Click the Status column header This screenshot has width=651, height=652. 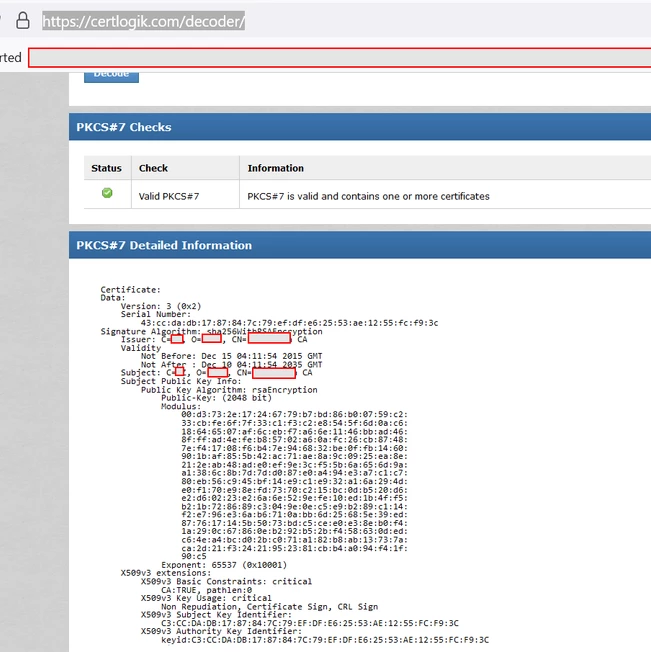tap(106, 168)
